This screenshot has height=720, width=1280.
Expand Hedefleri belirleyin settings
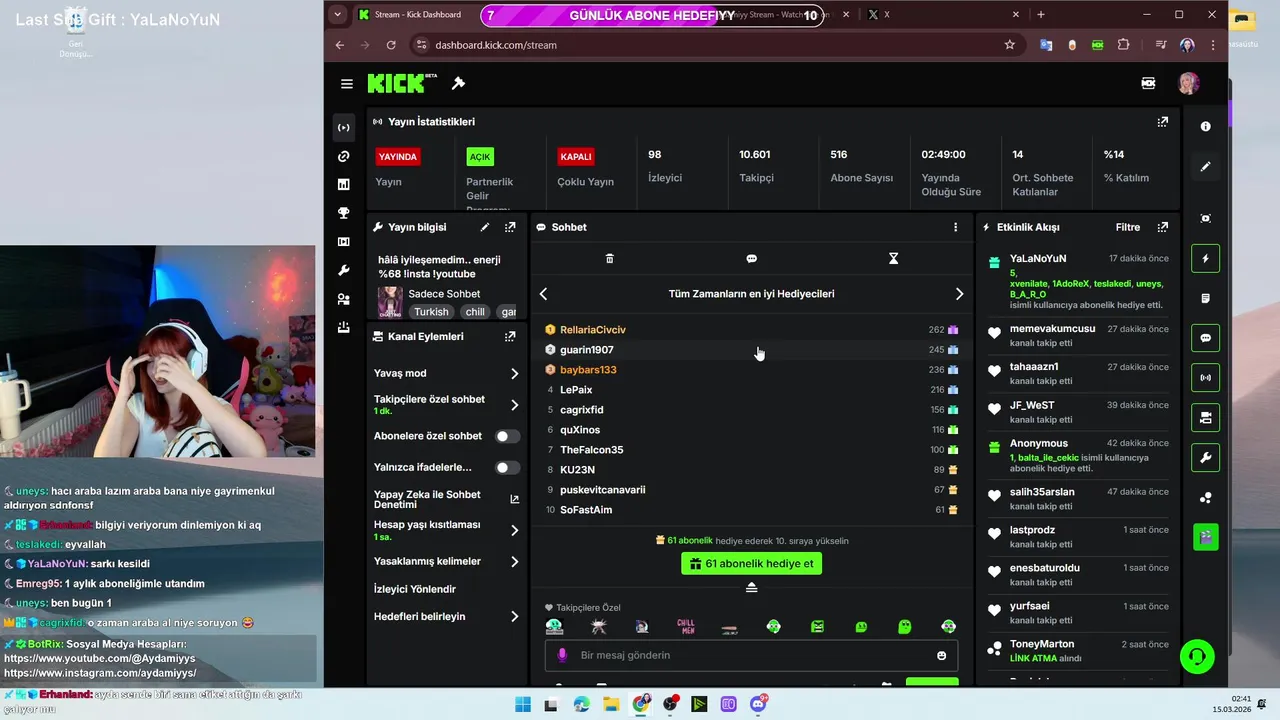[515, 616]
